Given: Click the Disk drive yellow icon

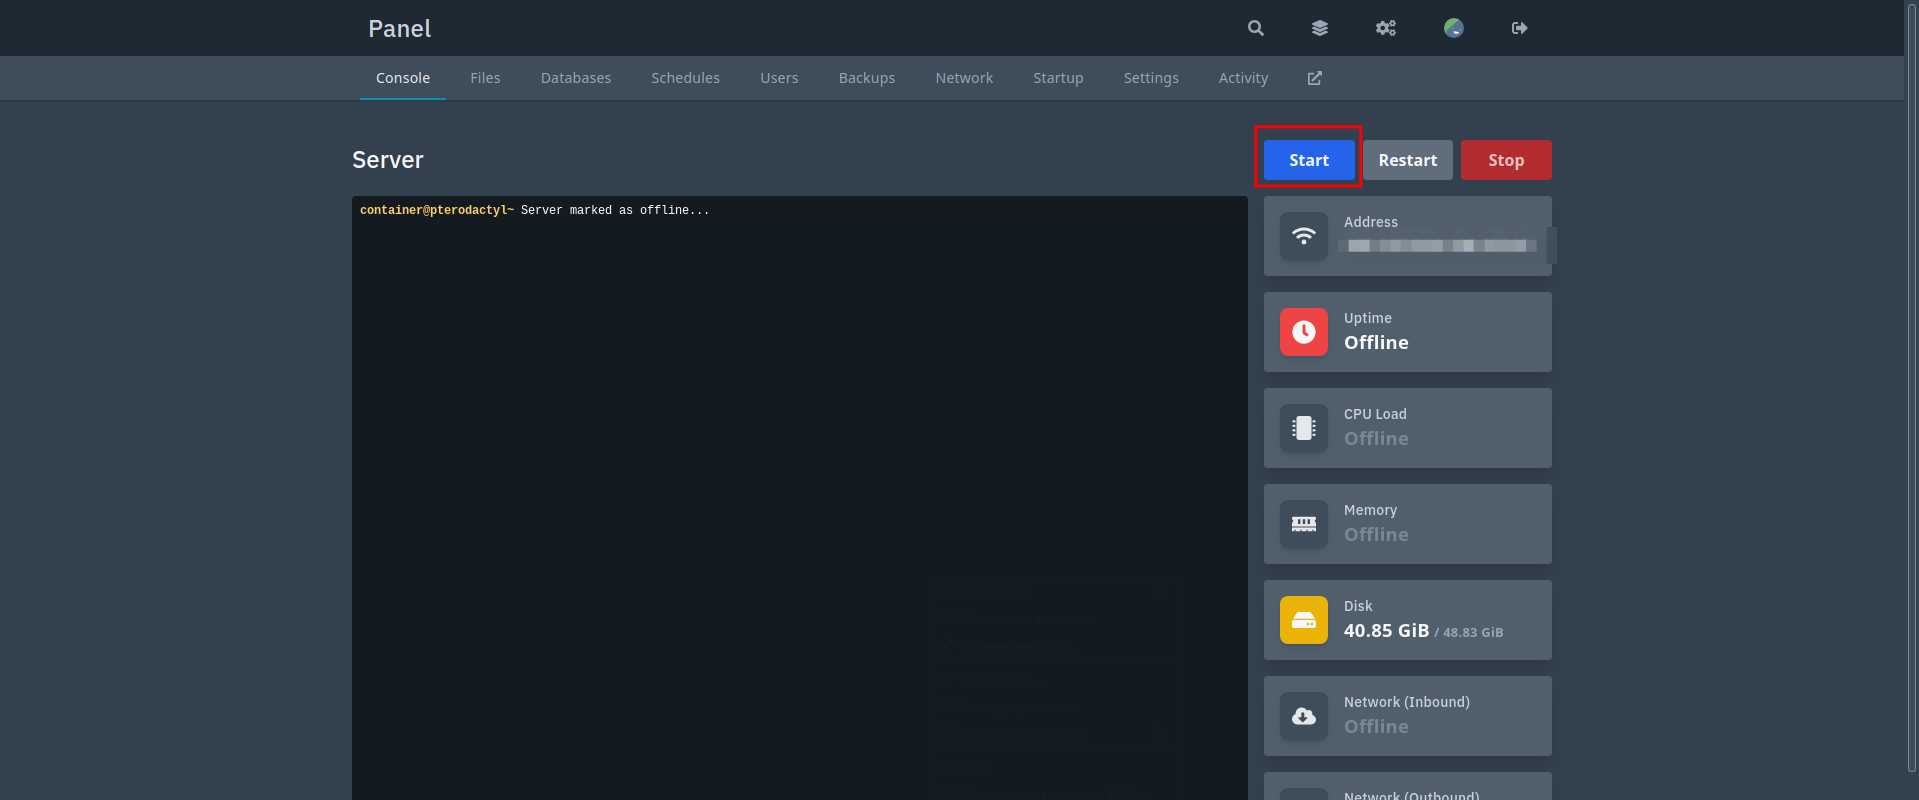Looking at the screenshot, I should coord(1304,620).
